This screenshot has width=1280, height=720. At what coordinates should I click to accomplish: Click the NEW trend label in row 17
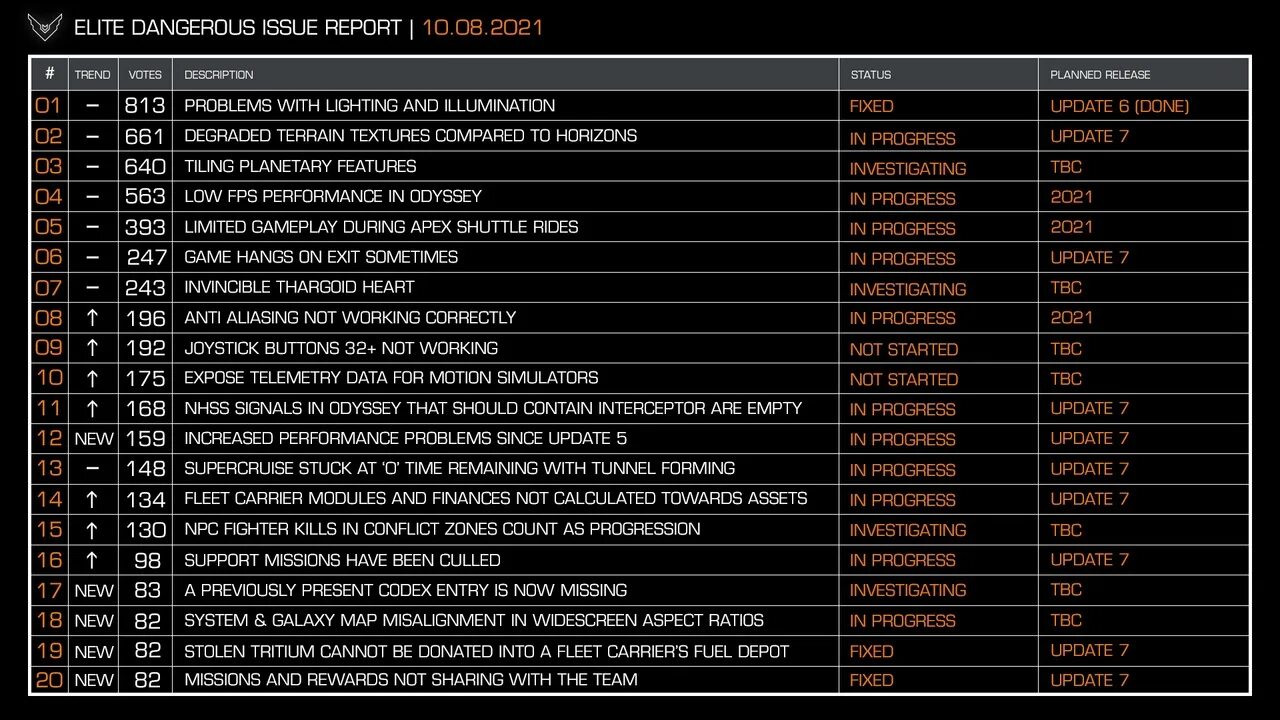pos(94,591)
